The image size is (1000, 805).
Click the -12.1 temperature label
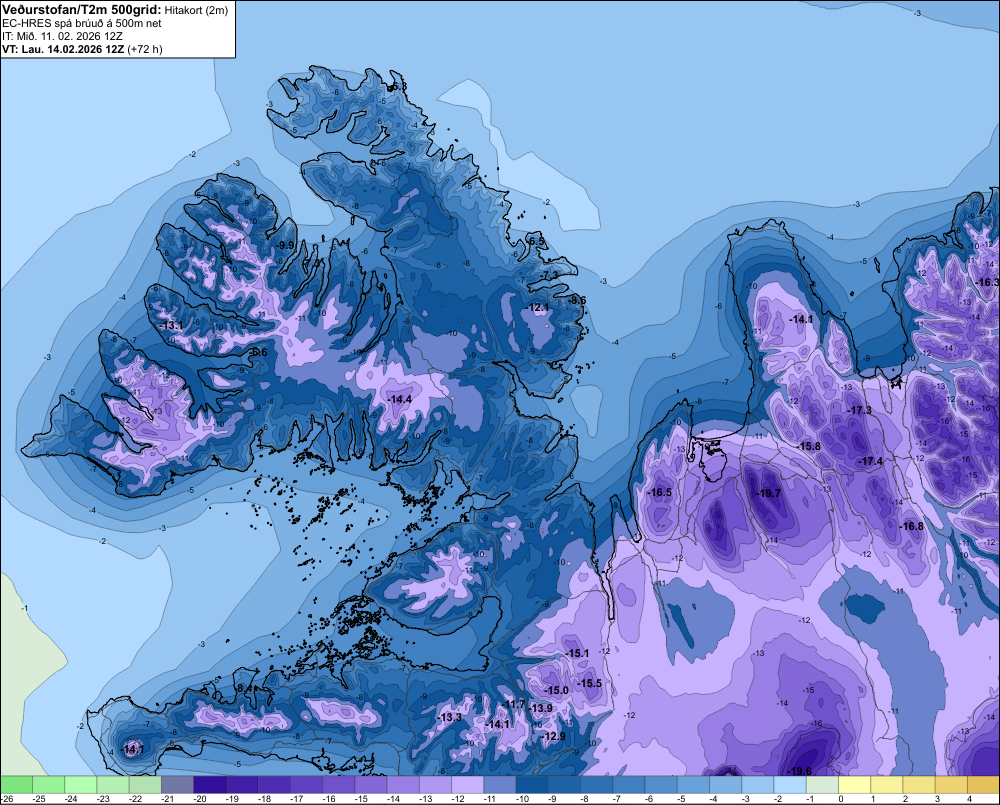(x=538, y=307)
